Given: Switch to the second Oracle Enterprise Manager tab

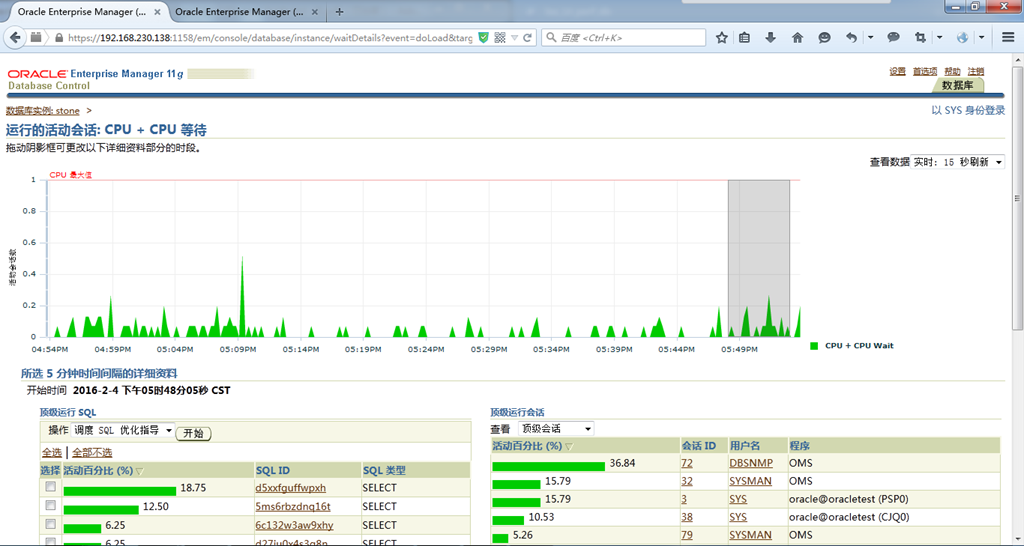Looking at the screenshot, I should 240,12.
